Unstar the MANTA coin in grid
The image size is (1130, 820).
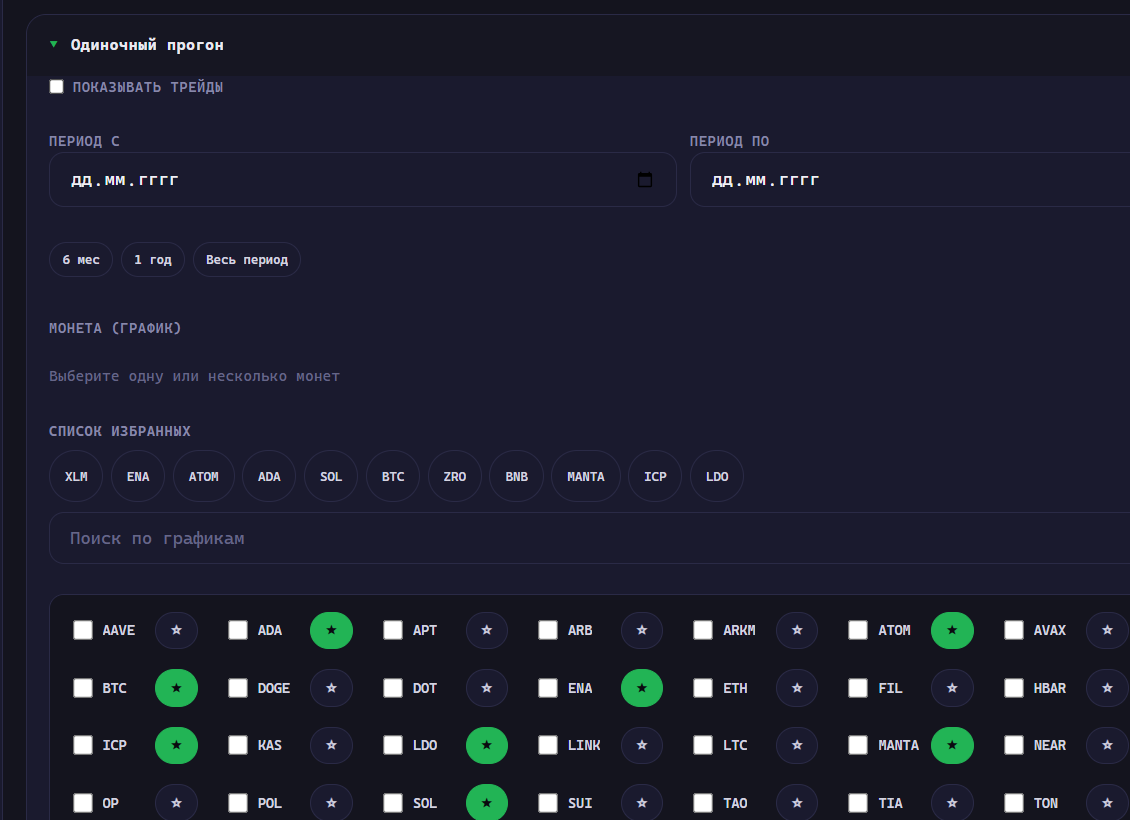point(952,744)
